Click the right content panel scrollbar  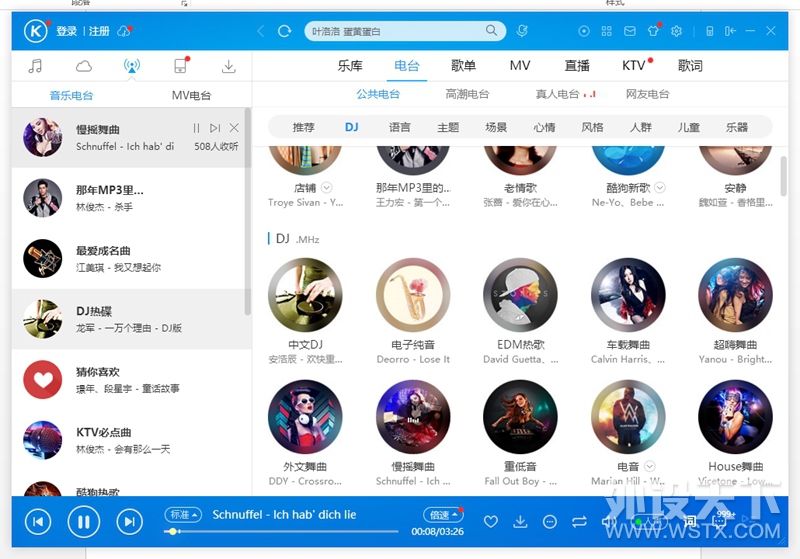[784, 176]
